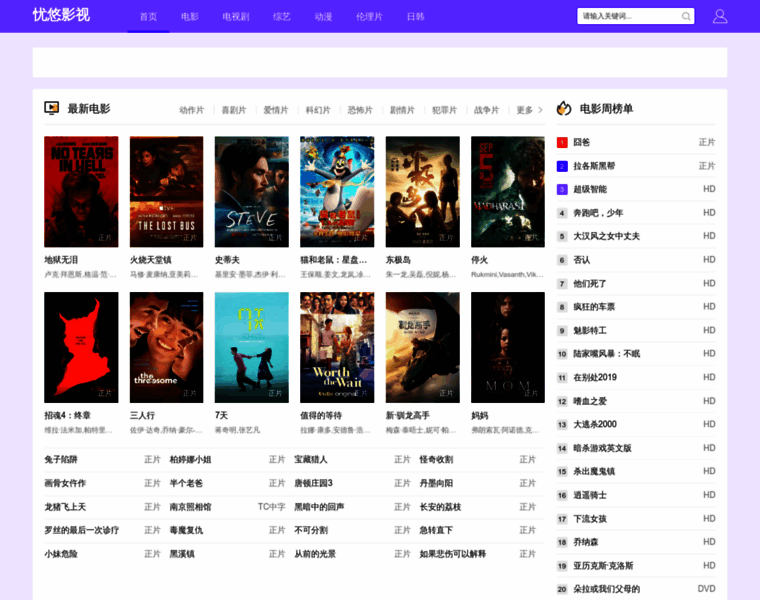Click the blue rank 3 badge

pyautogui.click(x=562, y=189)
